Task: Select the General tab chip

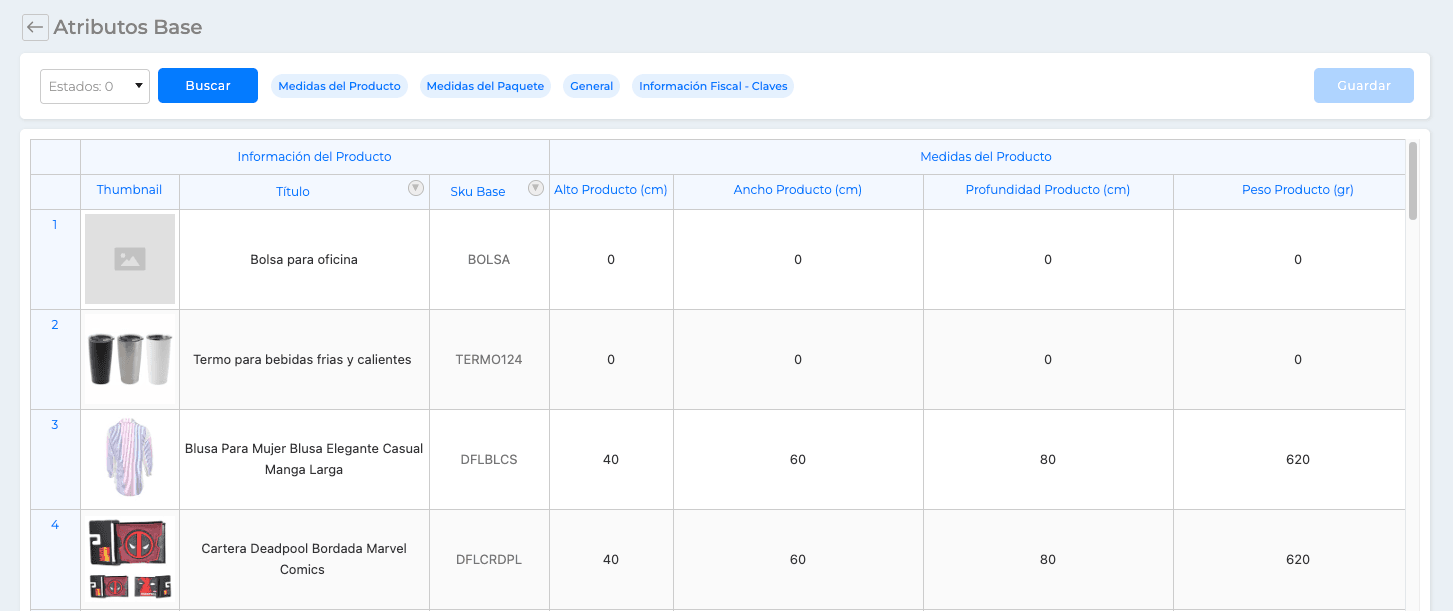Action: point(591,86)
